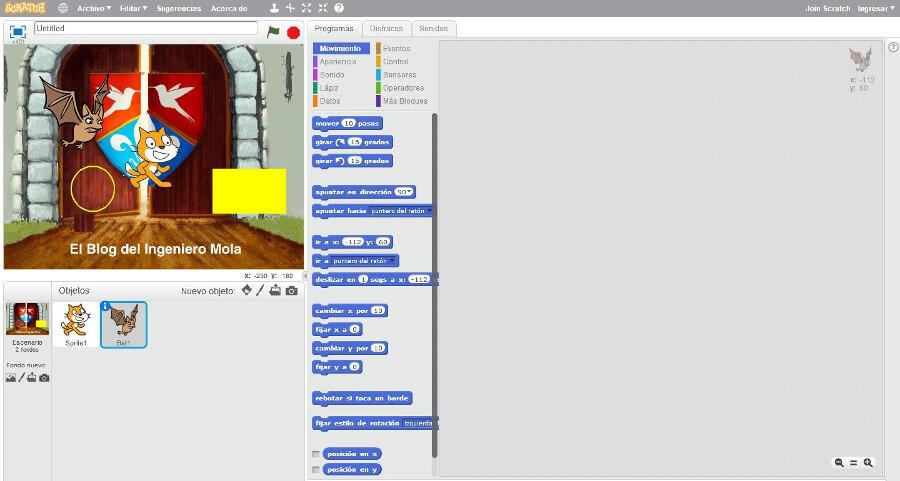Click steps value in 'mover pasos' block

348,123
